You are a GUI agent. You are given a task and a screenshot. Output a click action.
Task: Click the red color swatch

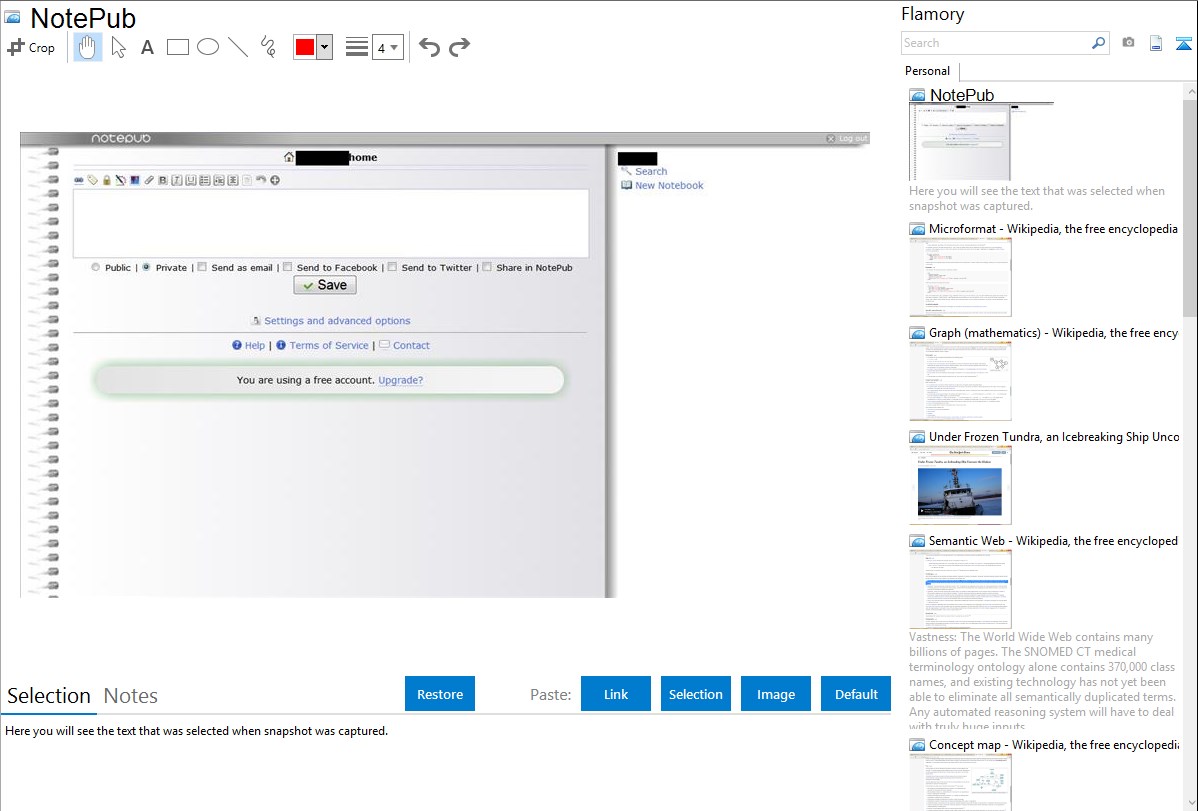(305, 47)
